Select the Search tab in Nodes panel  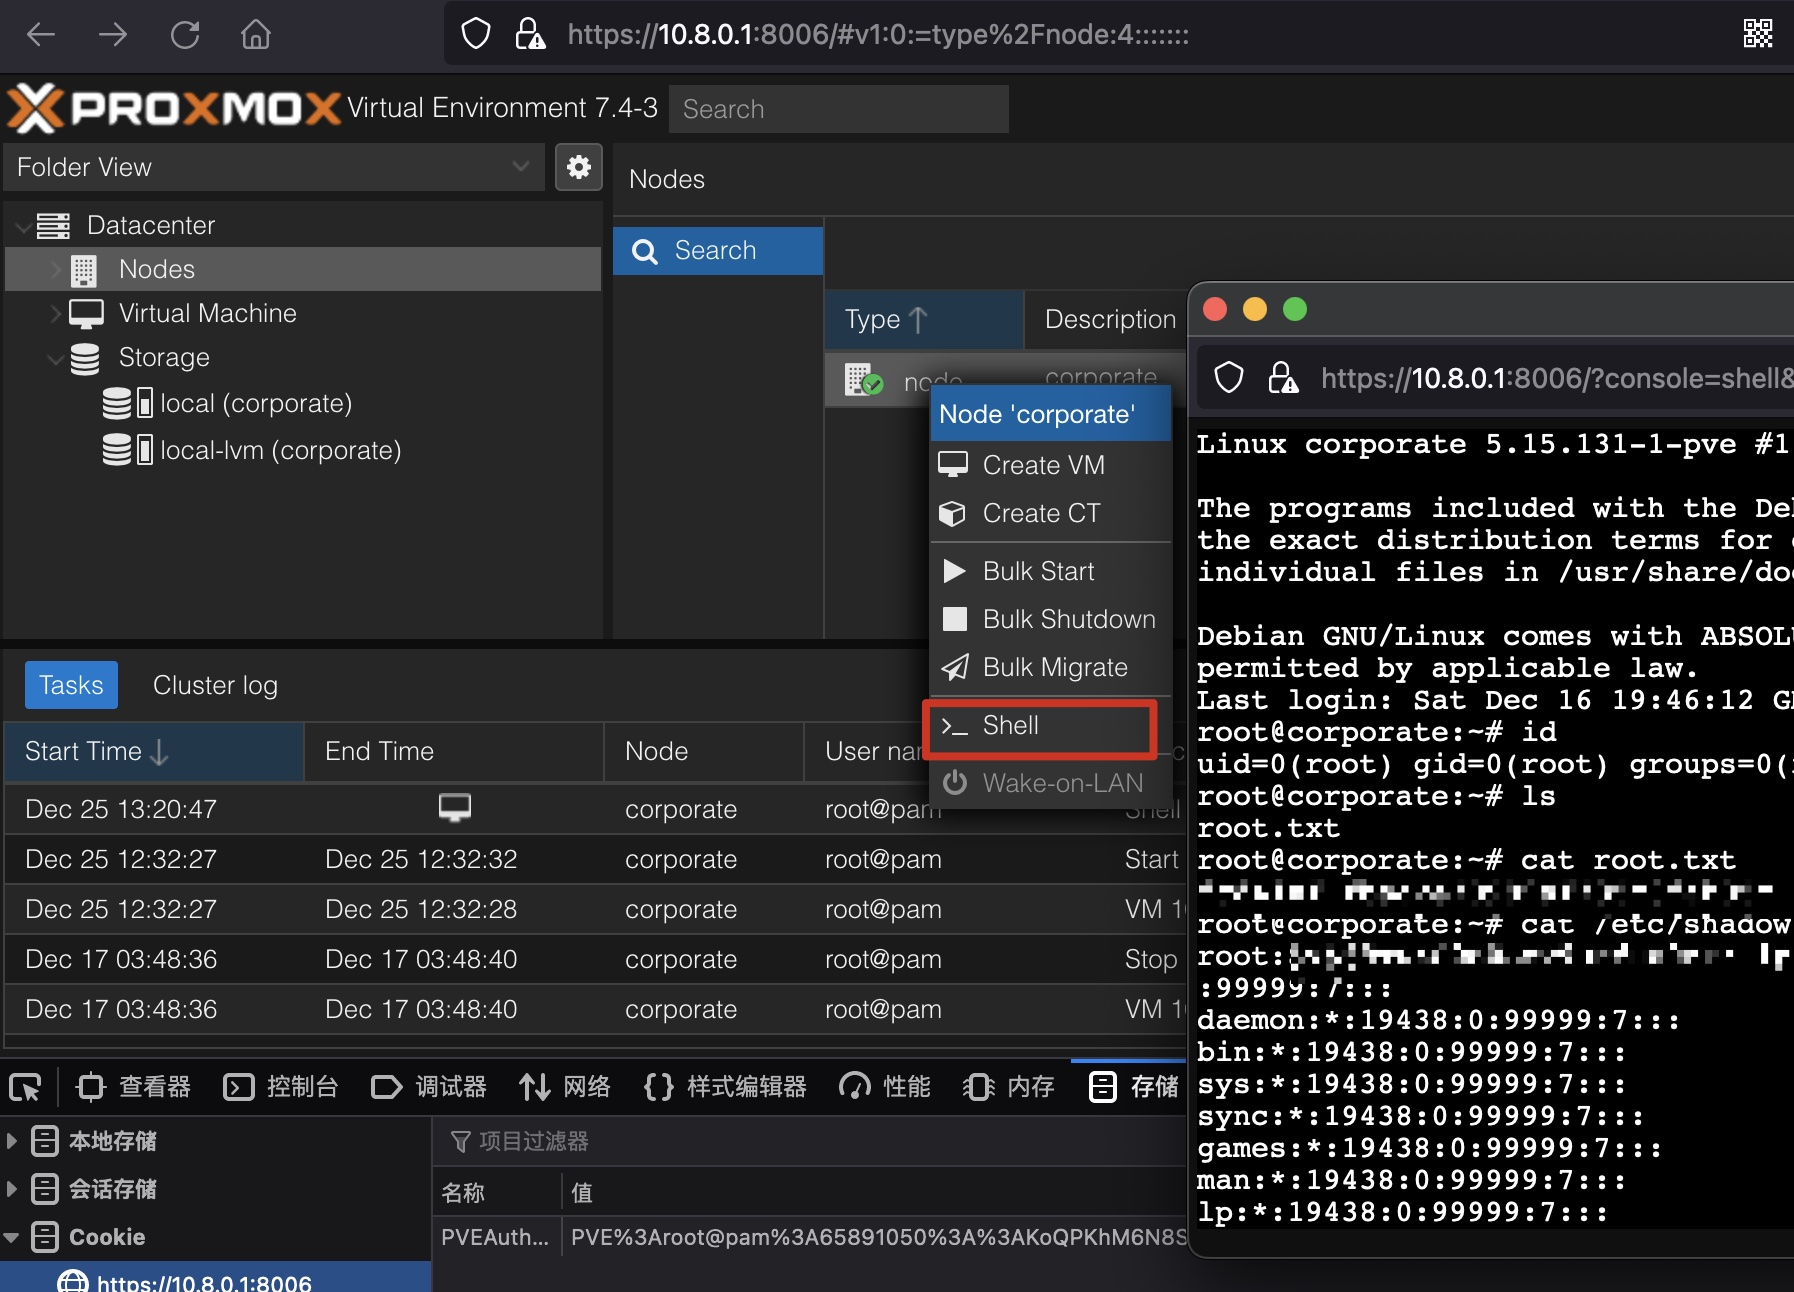pos(718,251)
